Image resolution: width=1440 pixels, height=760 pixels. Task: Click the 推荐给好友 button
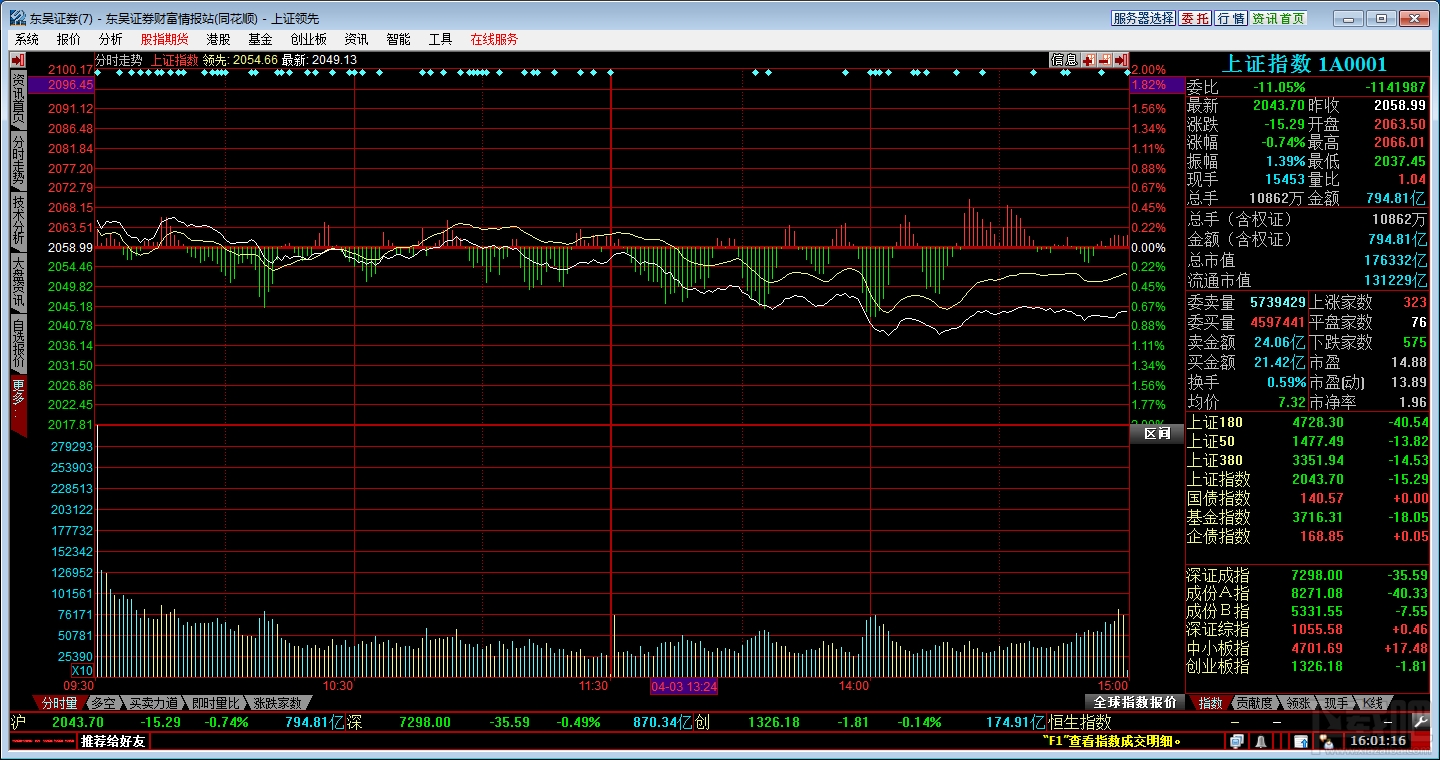[x=113, y=741]
